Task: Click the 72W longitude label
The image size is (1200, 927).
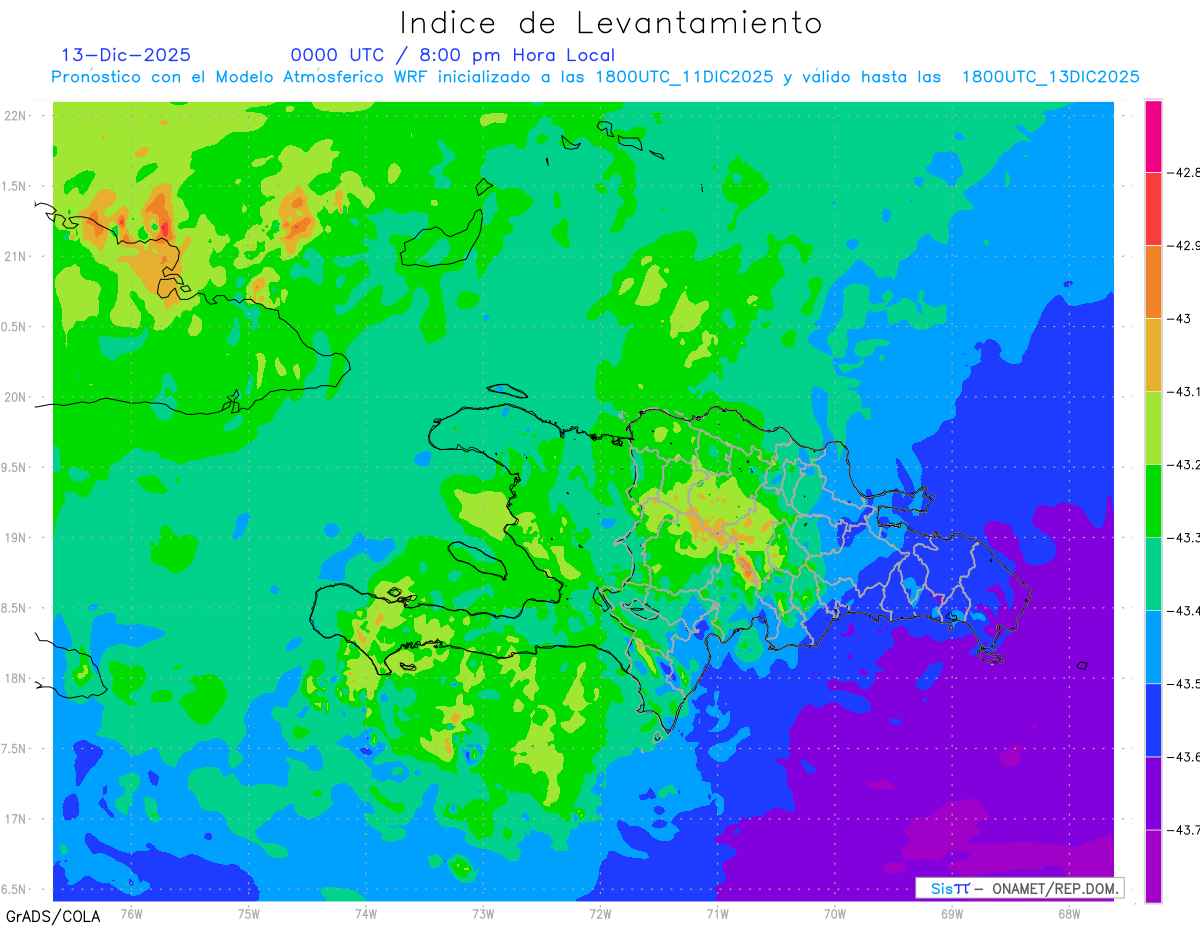Action: [x=600, y=914]
